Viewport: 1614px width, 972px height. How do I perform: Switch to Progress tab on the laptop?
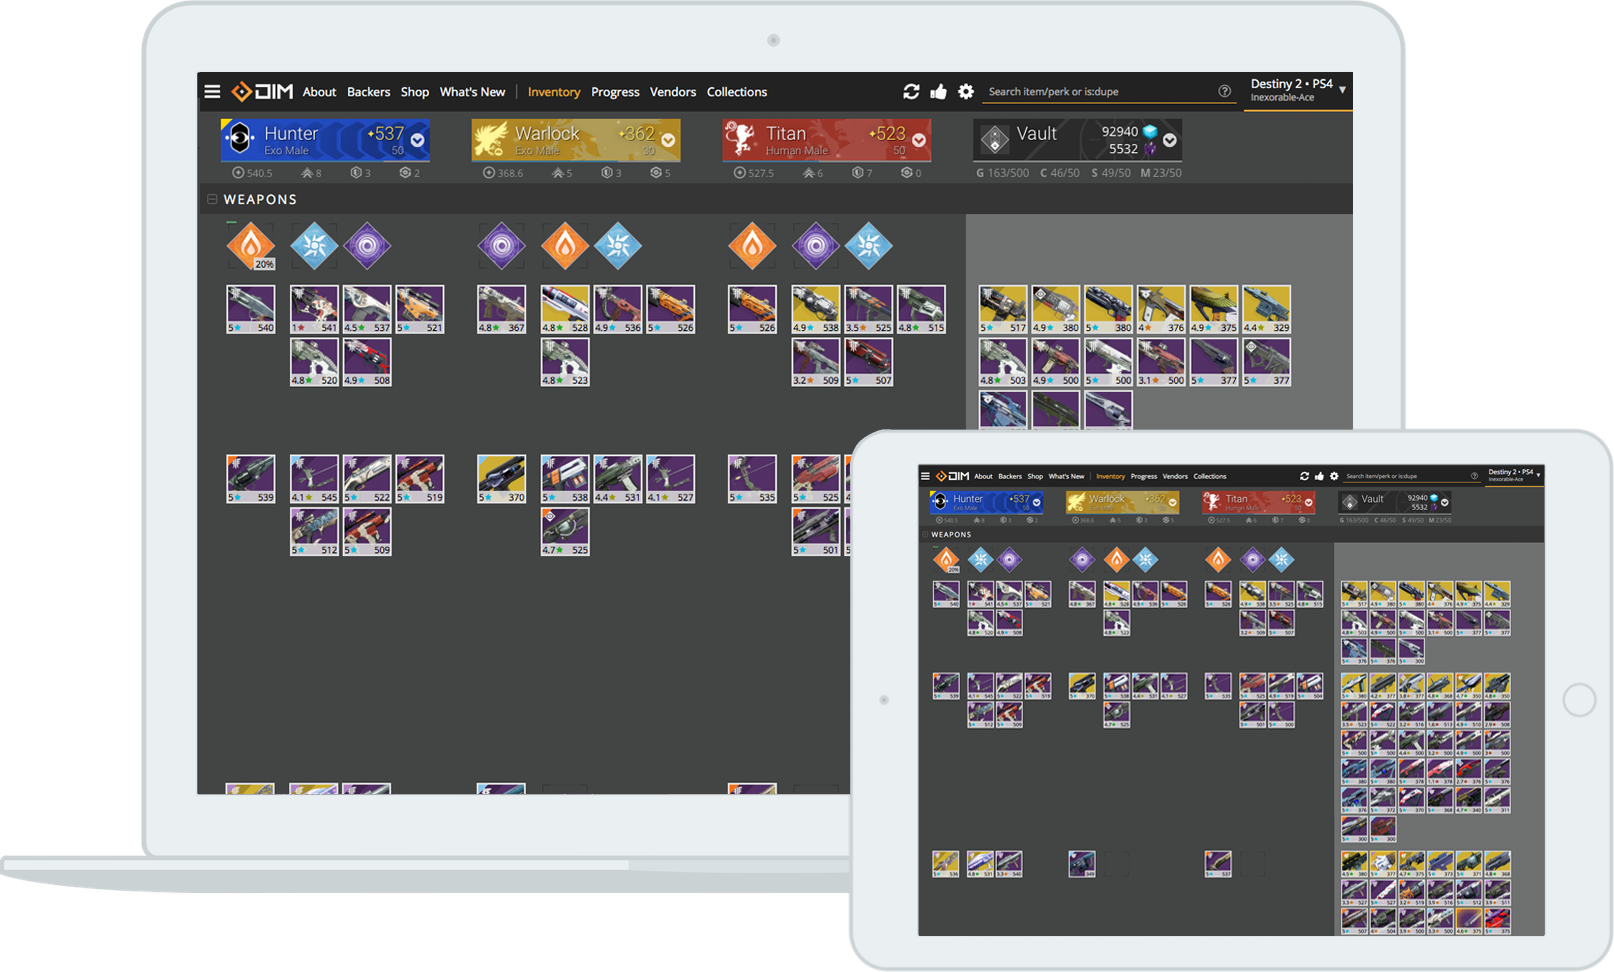[x=615, y=92]
